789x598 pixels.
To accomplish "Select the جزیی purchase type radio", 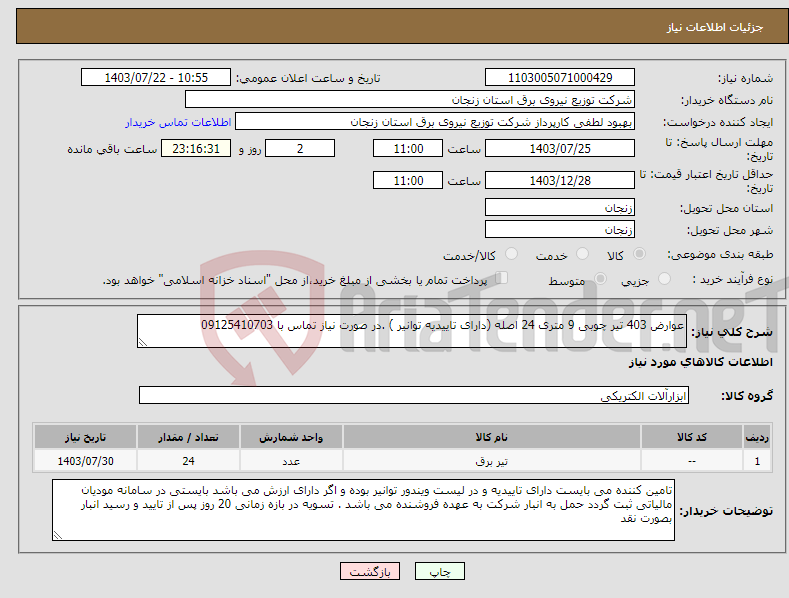I will pos(664,279).
